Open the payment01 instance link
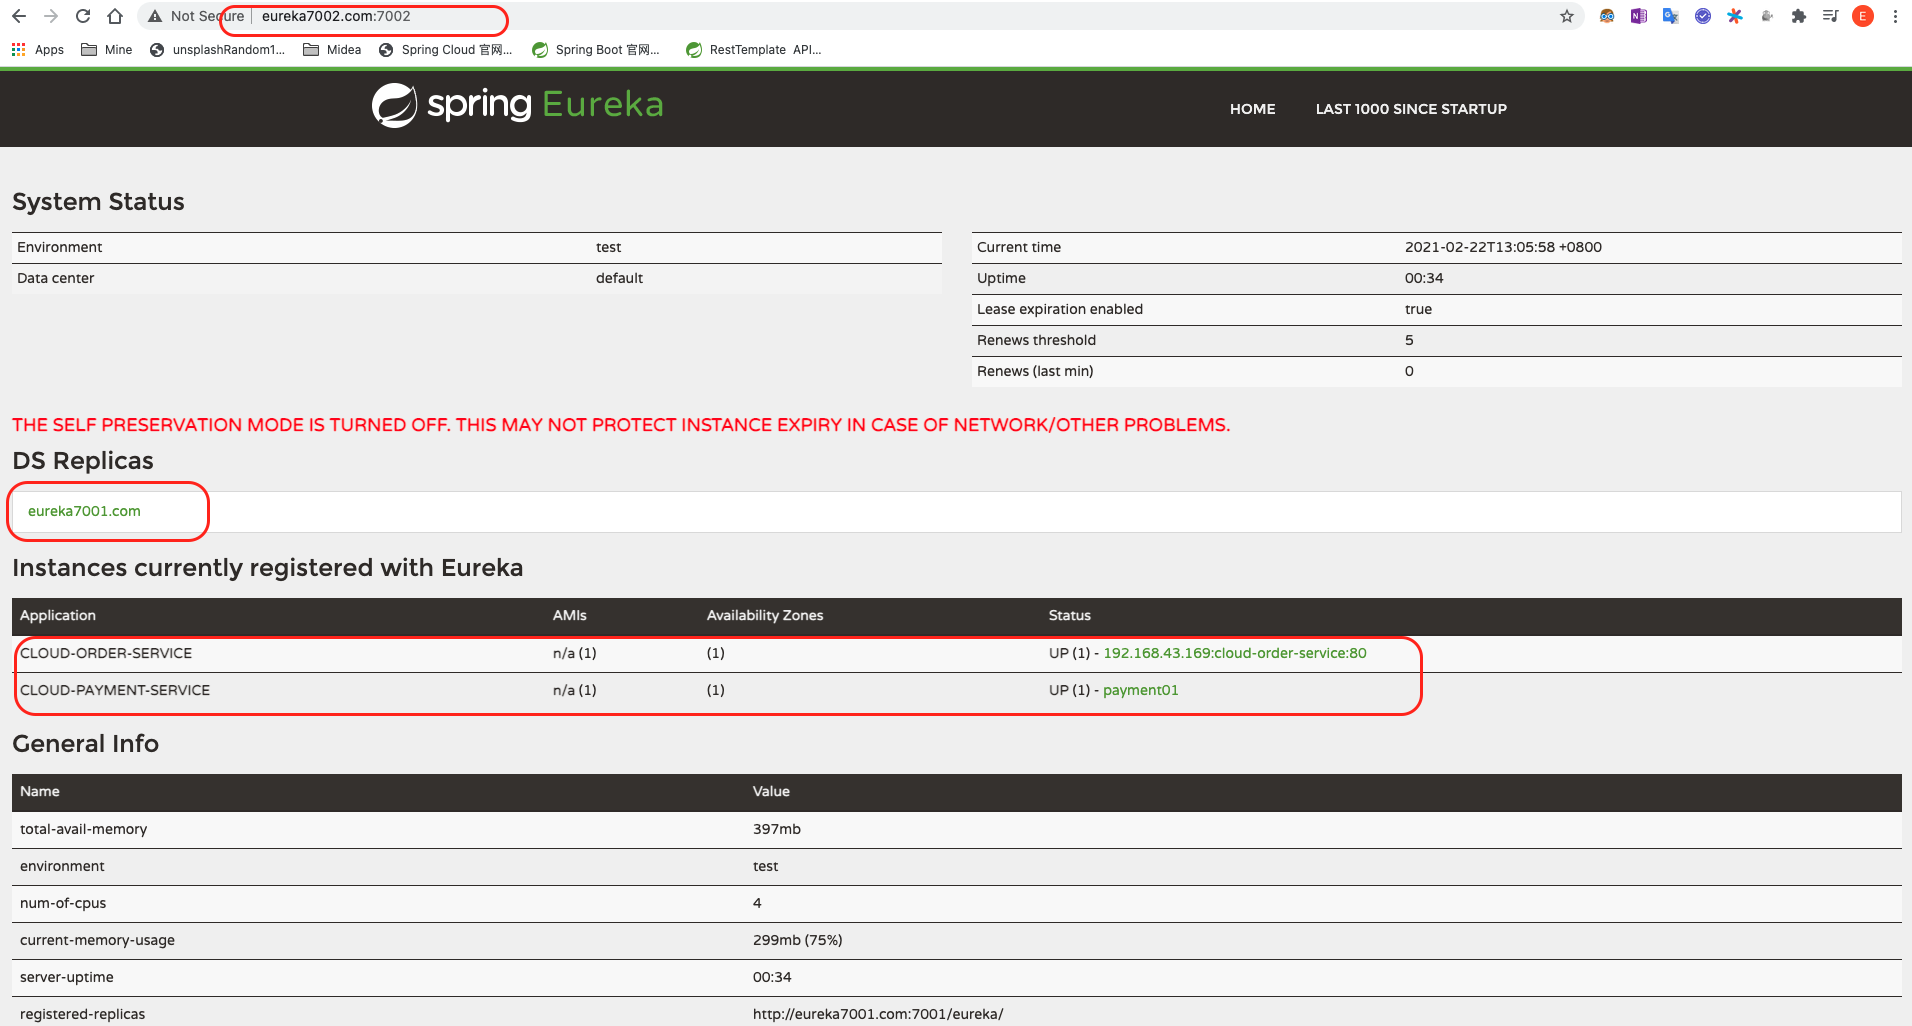The image size is (1912, 1026). (x=1140, y=690)
